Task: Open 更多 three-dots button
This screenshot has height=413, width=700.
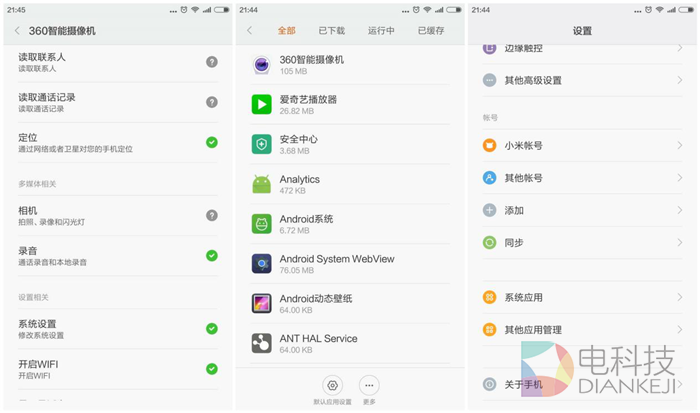Action: coord(369,385)
